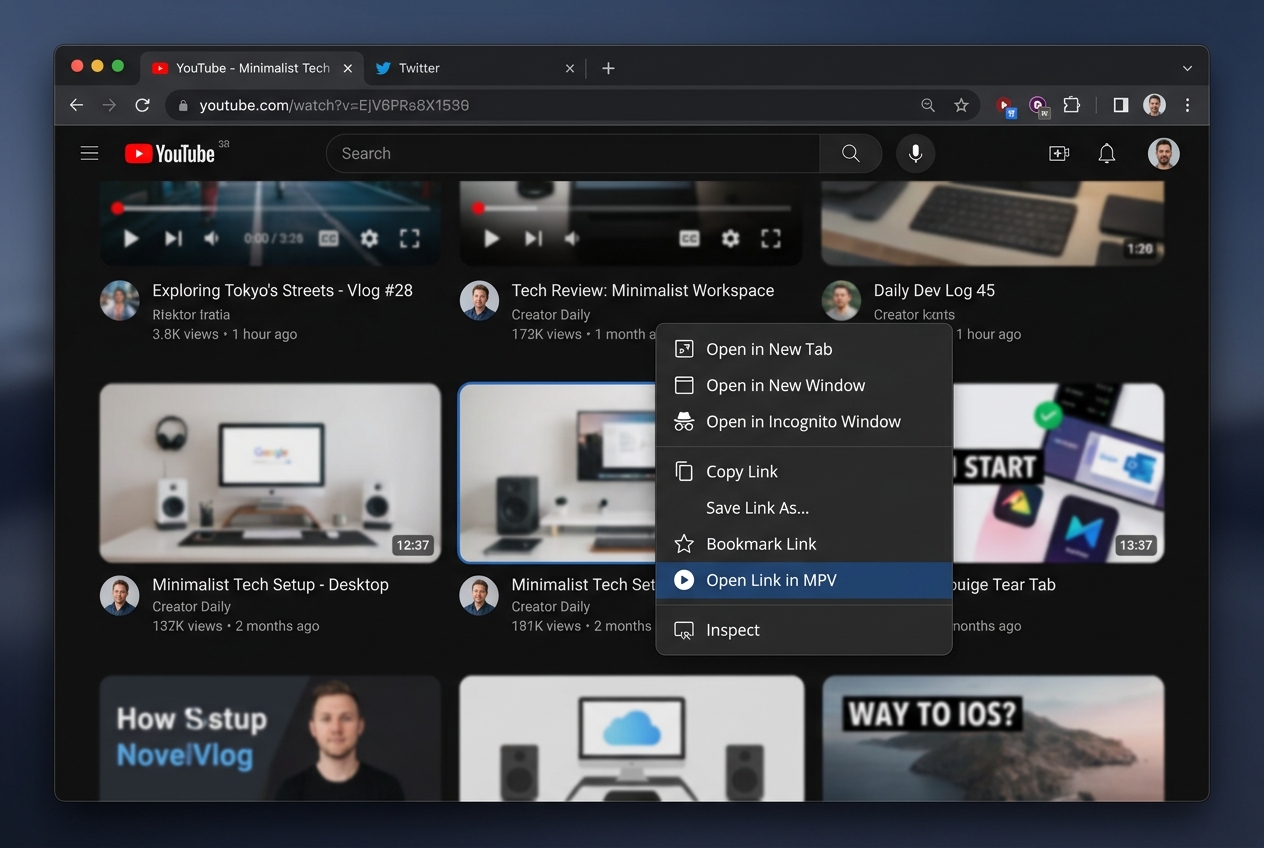Bookmark this page with star icon
Image resolution: width=1264 pixels, height=848 pixels.
click(x=961, y=105)
